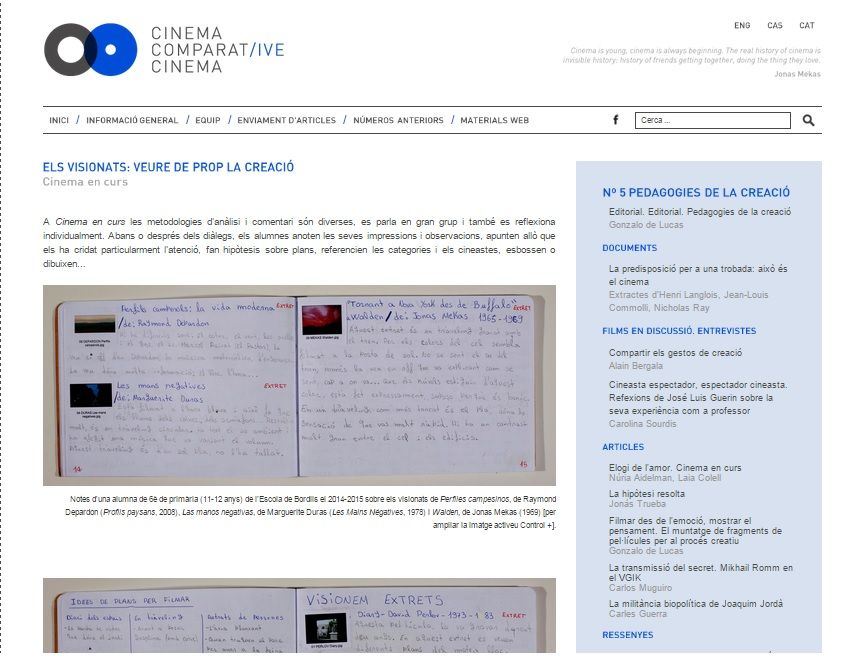Open the Facebook page icon
This screenshot has width=865, height=657.
615,120
